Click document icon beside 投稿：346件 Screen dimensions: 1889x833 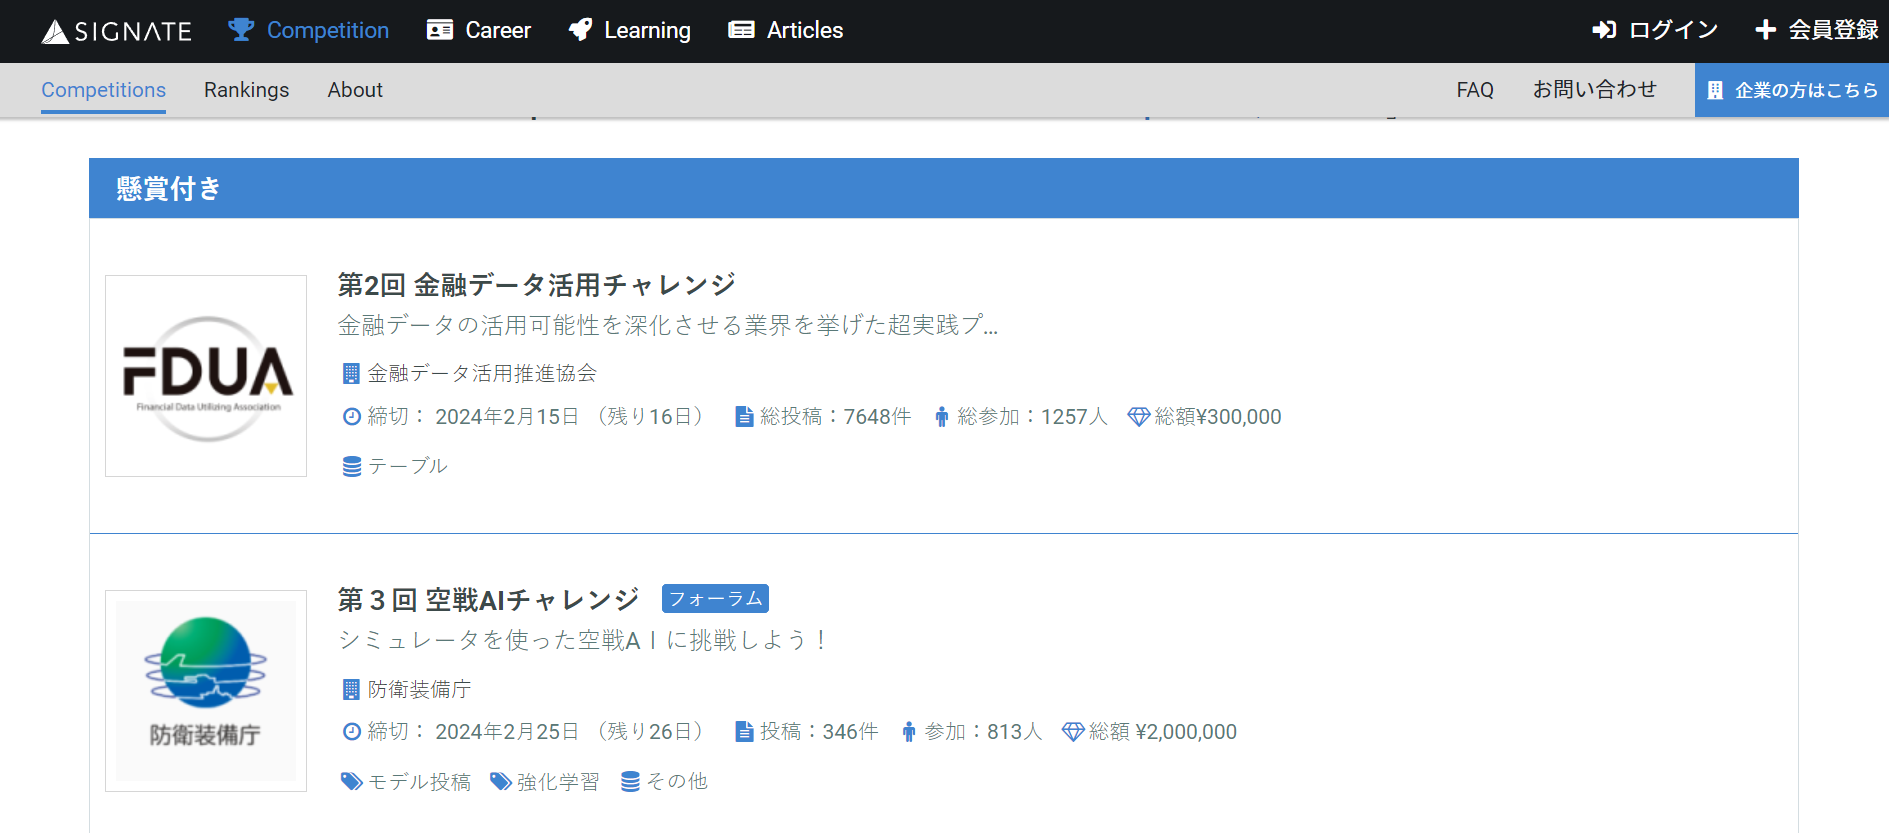(744, 732)
